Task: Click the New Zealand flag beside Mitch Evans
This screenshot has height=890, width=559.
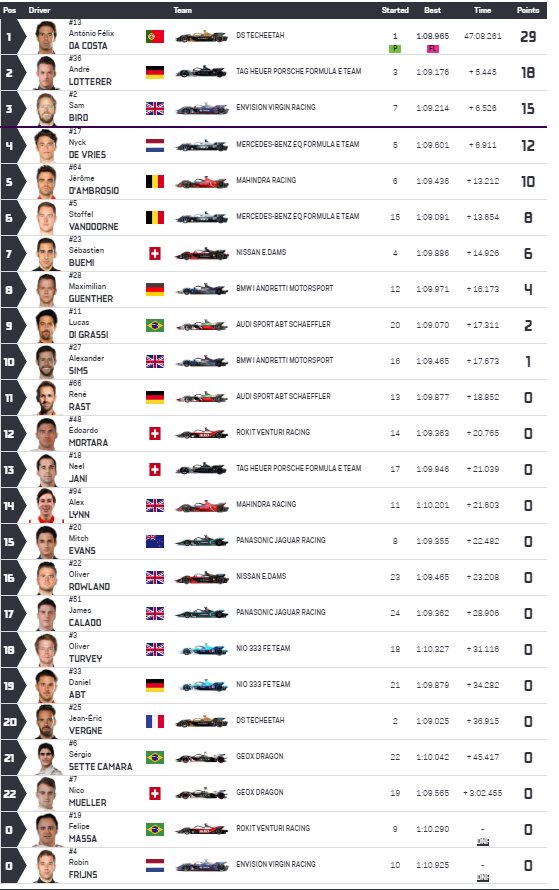Action: click(155, 541)
